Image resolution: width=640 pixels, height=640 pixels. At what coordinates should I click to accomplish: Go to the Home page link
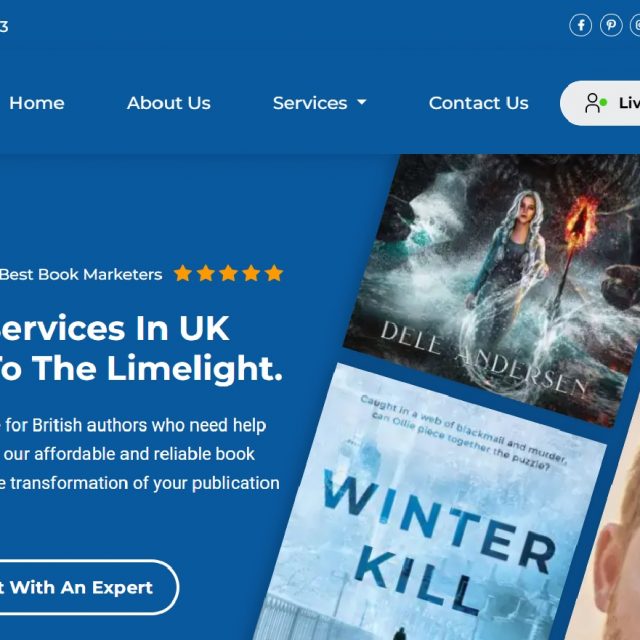point(37,103)
